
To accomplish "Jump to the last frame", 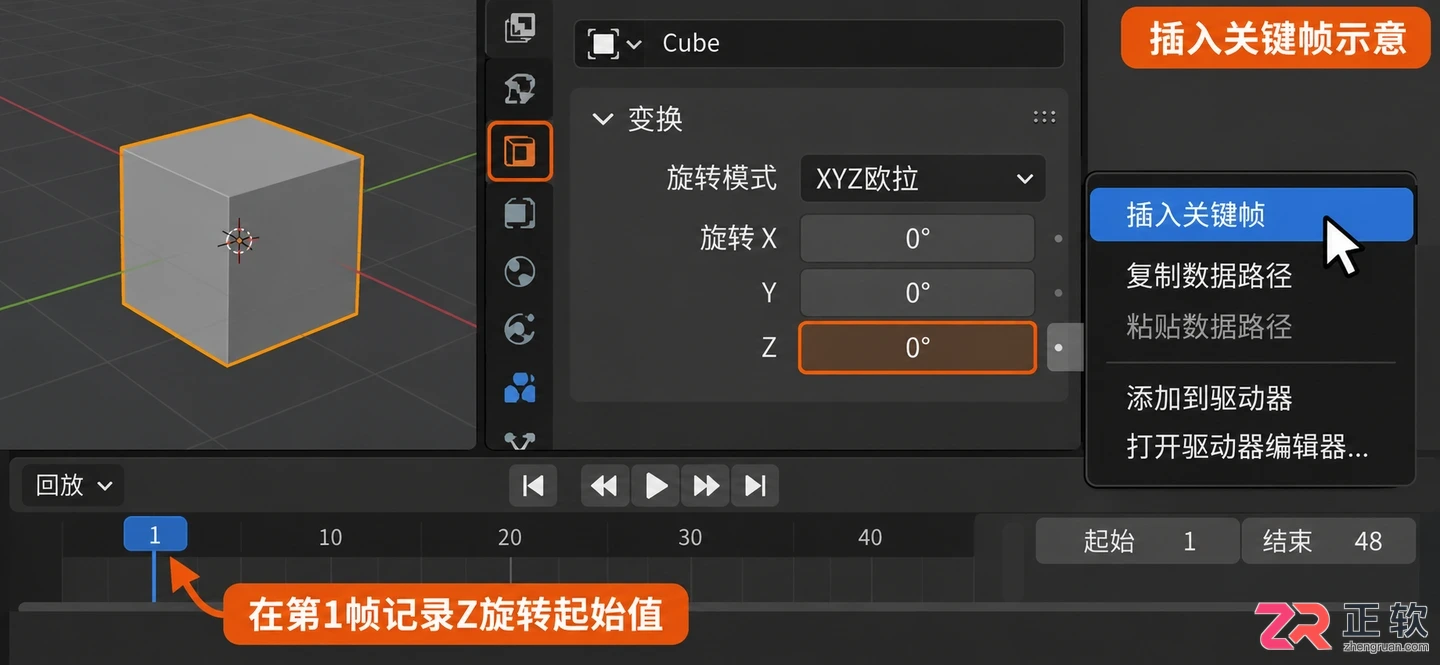I will (755, 486).
